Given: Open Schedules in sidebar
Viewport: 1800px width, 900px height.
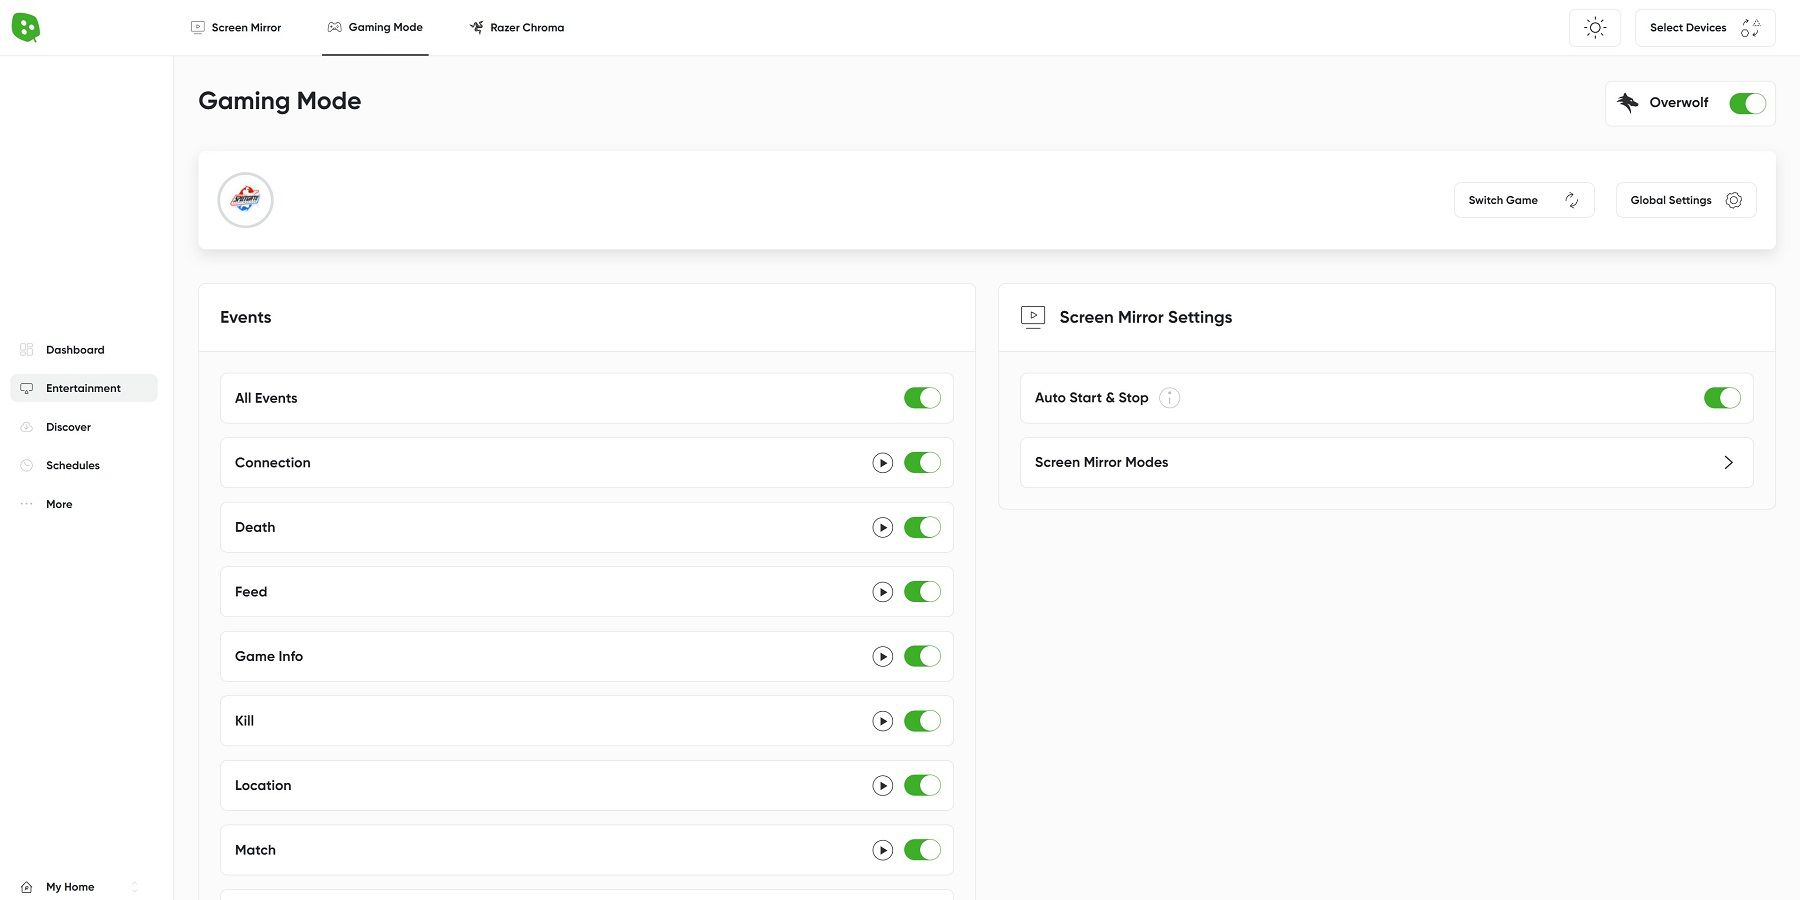Looking at the screenshot, I should (84, 465).
